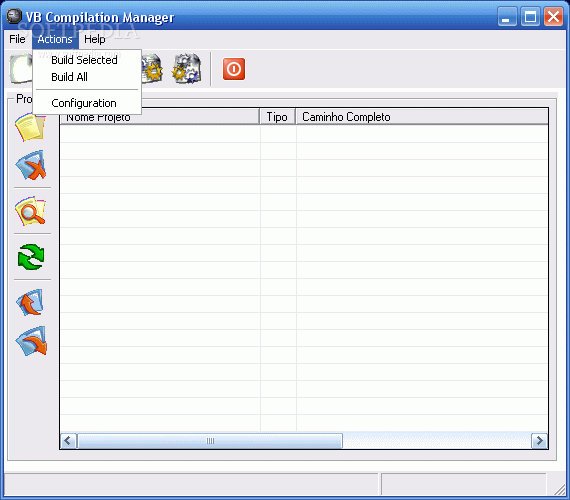This screenshot has width=570, height=500.
Task: Choose Build Selected from Actions menu
Action: (87, 60)
